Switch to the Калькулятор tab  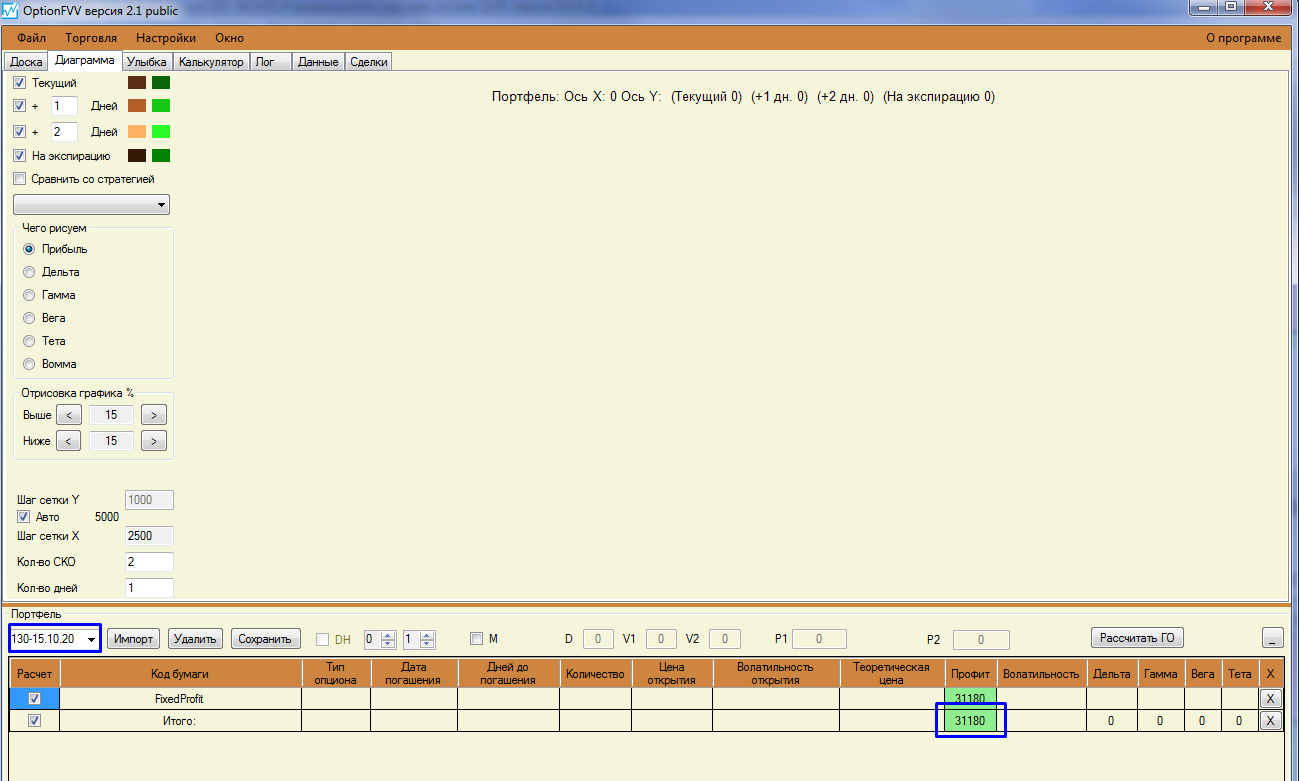[x=211, y=62]
